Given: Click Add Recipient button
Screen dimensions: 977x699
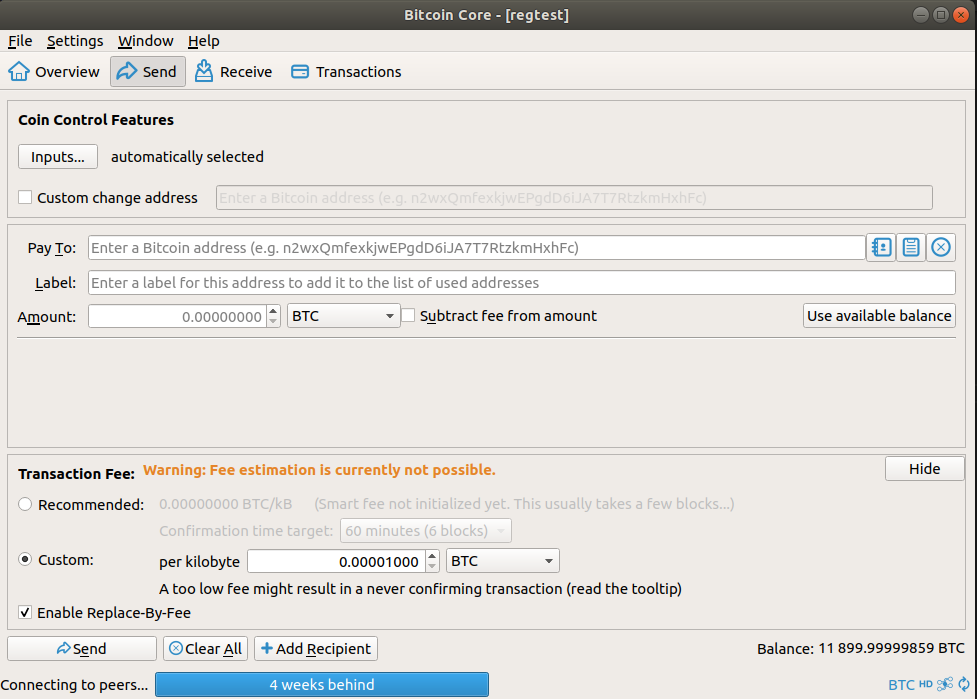Looking at the screenshot, I should pos(316,649).
